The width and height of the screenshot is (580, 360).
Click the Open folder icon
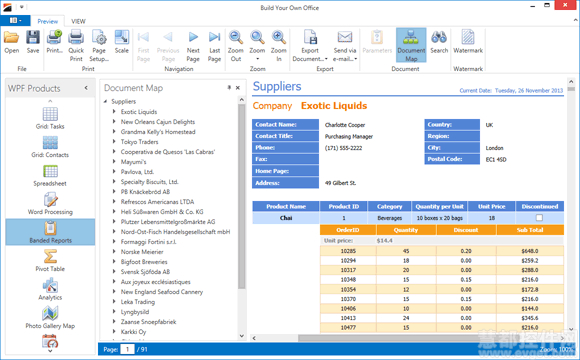pos(11,37)
